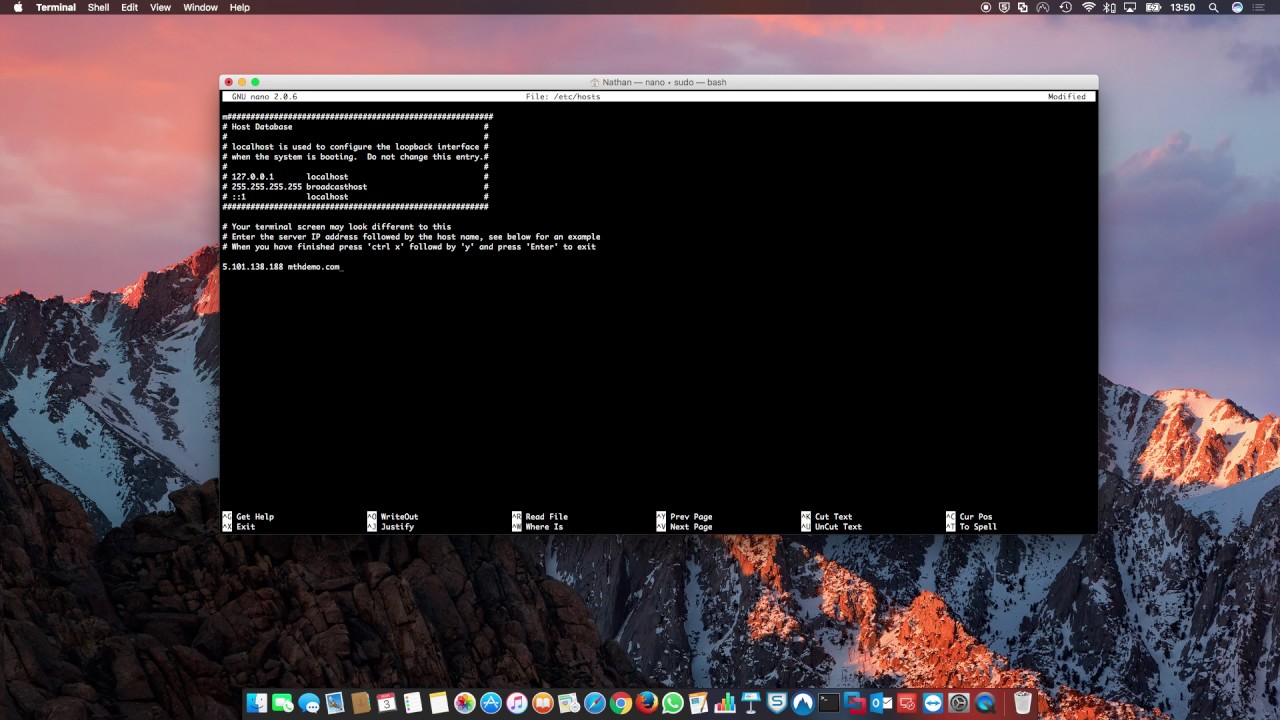Open the View menu
Viewport: 1280px width, 720px height.
pos(160,7)
